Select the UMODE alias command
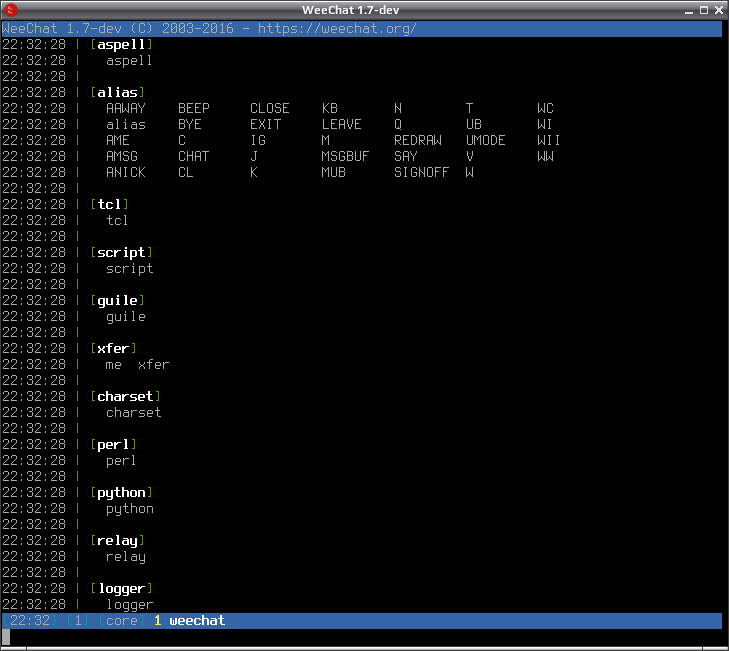729x651 pixels. 485,140
